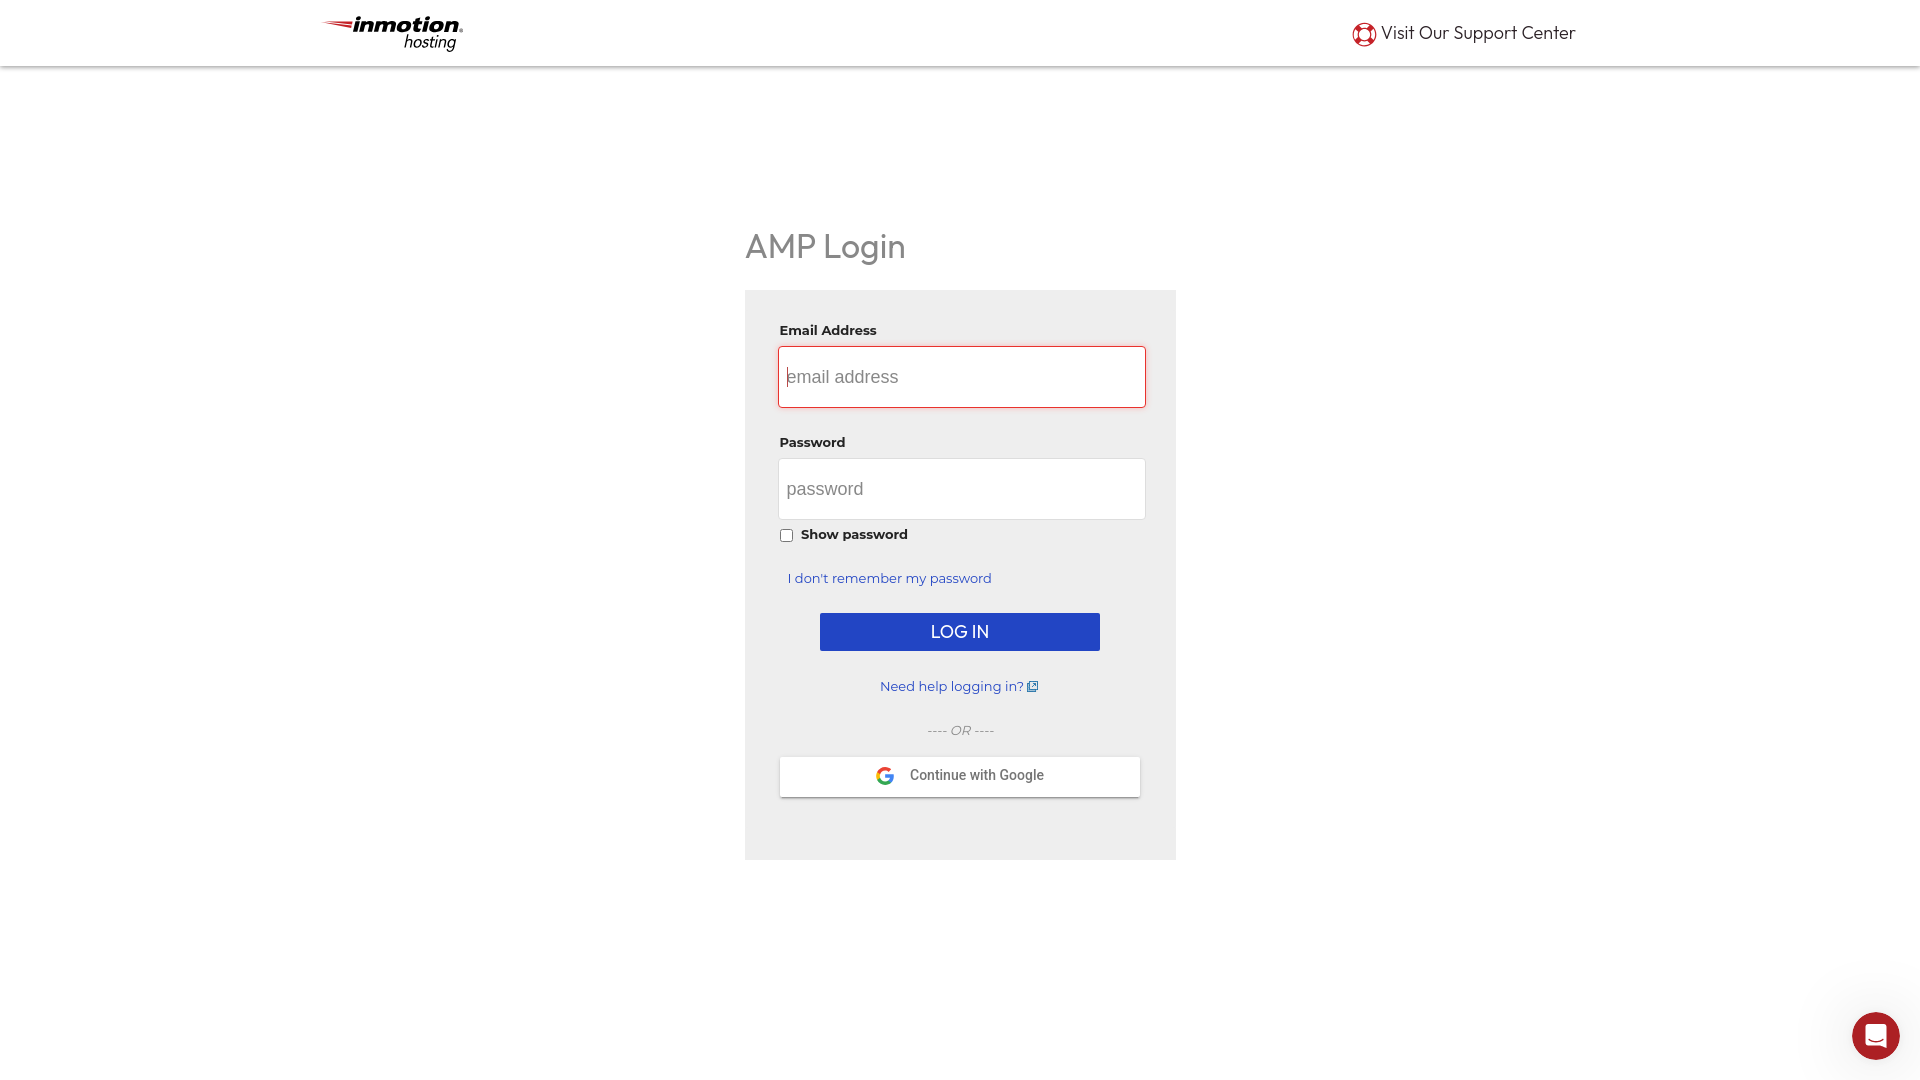Open I don't remember my password link
Image resolution: width=1920 pixels, height=1080 pixels.
point(889,579)
